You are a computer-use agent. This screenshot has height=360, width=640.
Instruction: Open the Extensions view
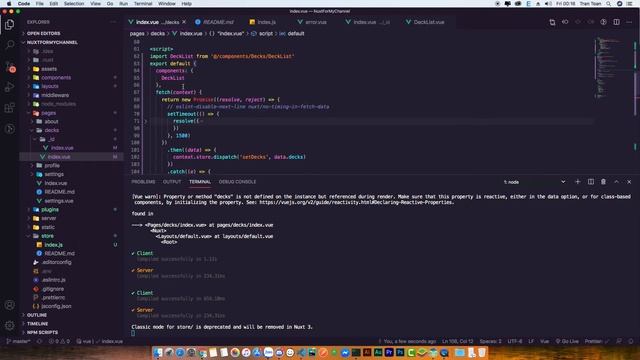coord(9,108)
